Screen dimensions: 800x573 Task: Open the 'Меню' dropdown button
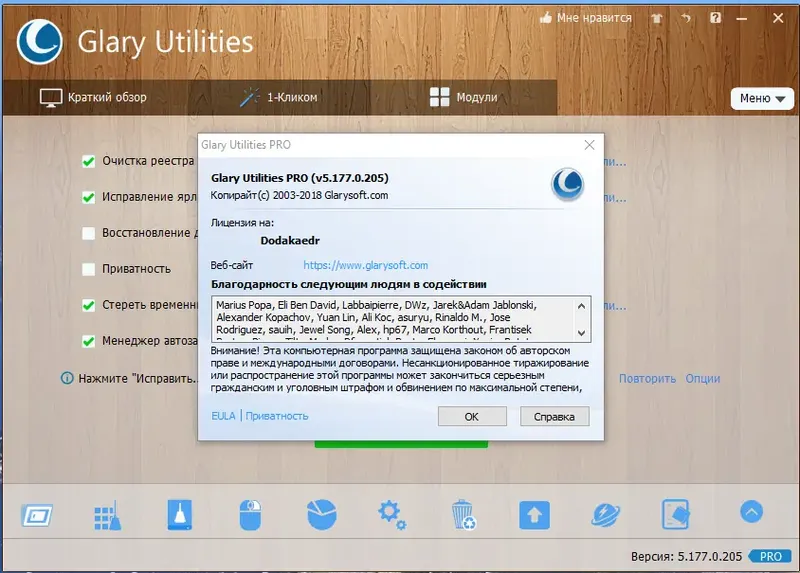pyautogui.click(x=762, y=98)
